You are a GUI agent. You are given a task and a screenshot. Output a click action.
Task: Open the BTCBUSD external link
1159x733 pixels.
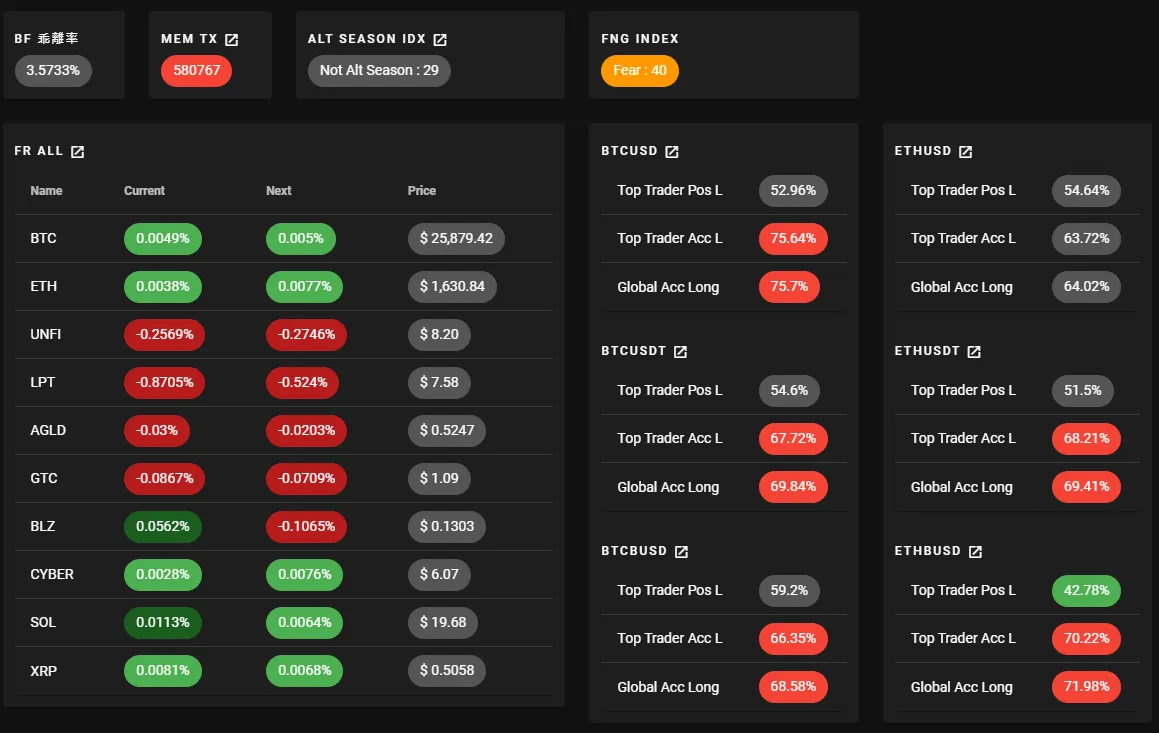[x=680, y=550]
